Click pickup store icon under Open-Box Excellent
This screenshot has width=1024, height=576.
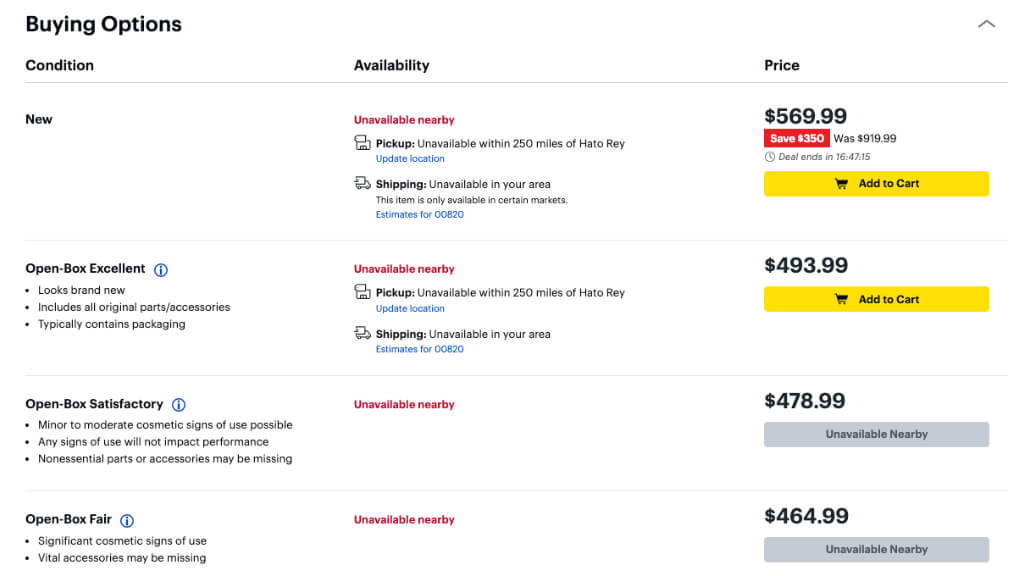[x=363, y=292]
